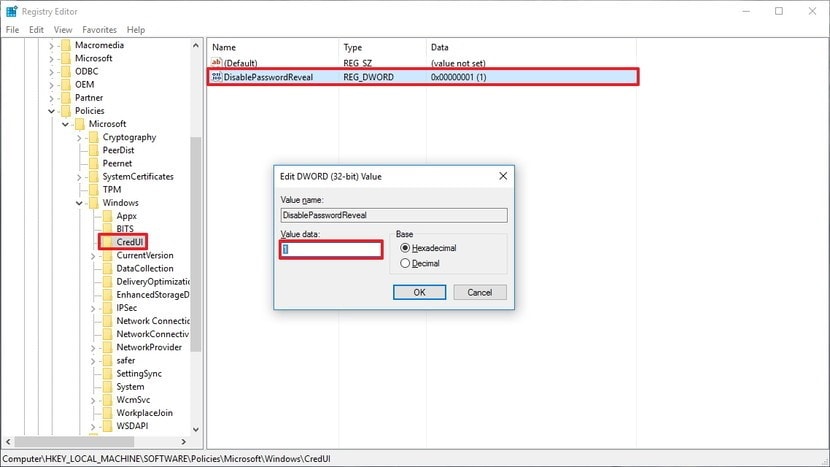830x467 pixels.
Task: Confirm the DWORD edit with OK
Action: [419, 292]
